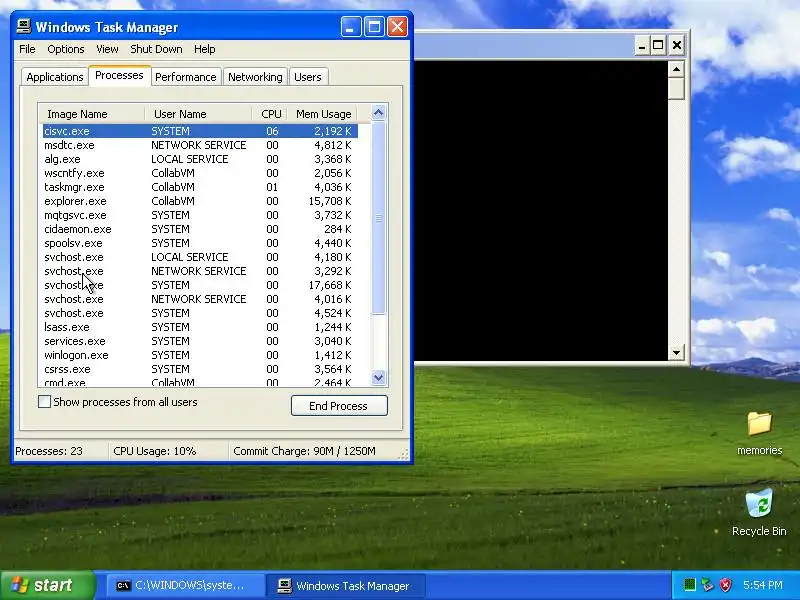The height and width of the screenshot is (600, 800).
Task: Select the Recycle Bin desktop icon
Action: pos(759,512)
